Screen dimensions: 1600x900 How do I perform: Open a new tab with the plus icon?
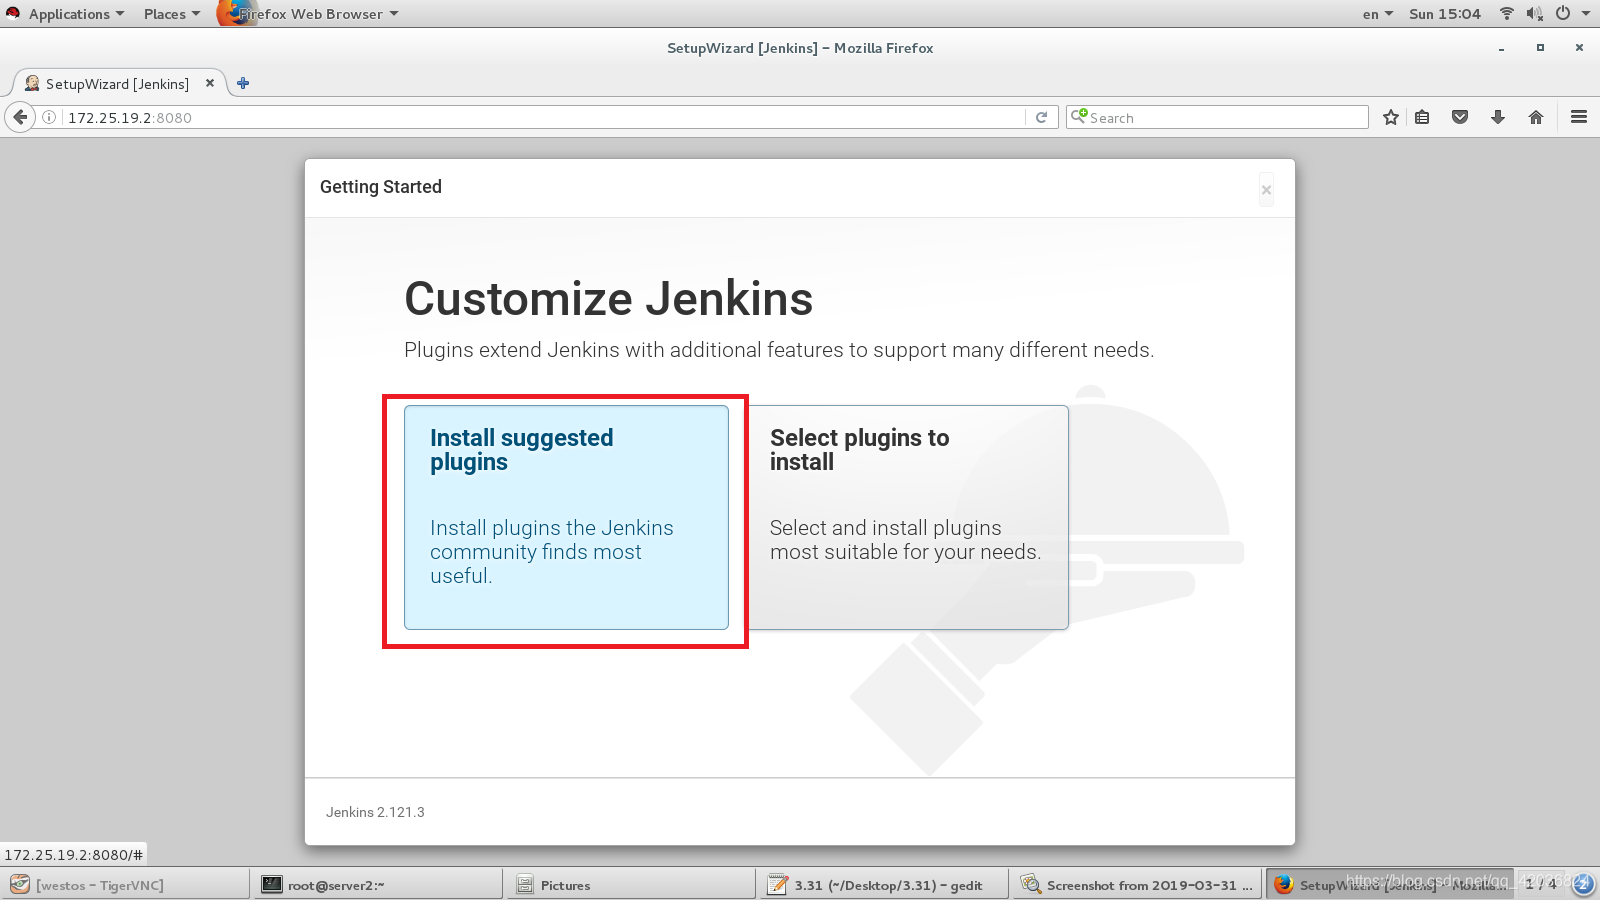click(x=243, y=83)
